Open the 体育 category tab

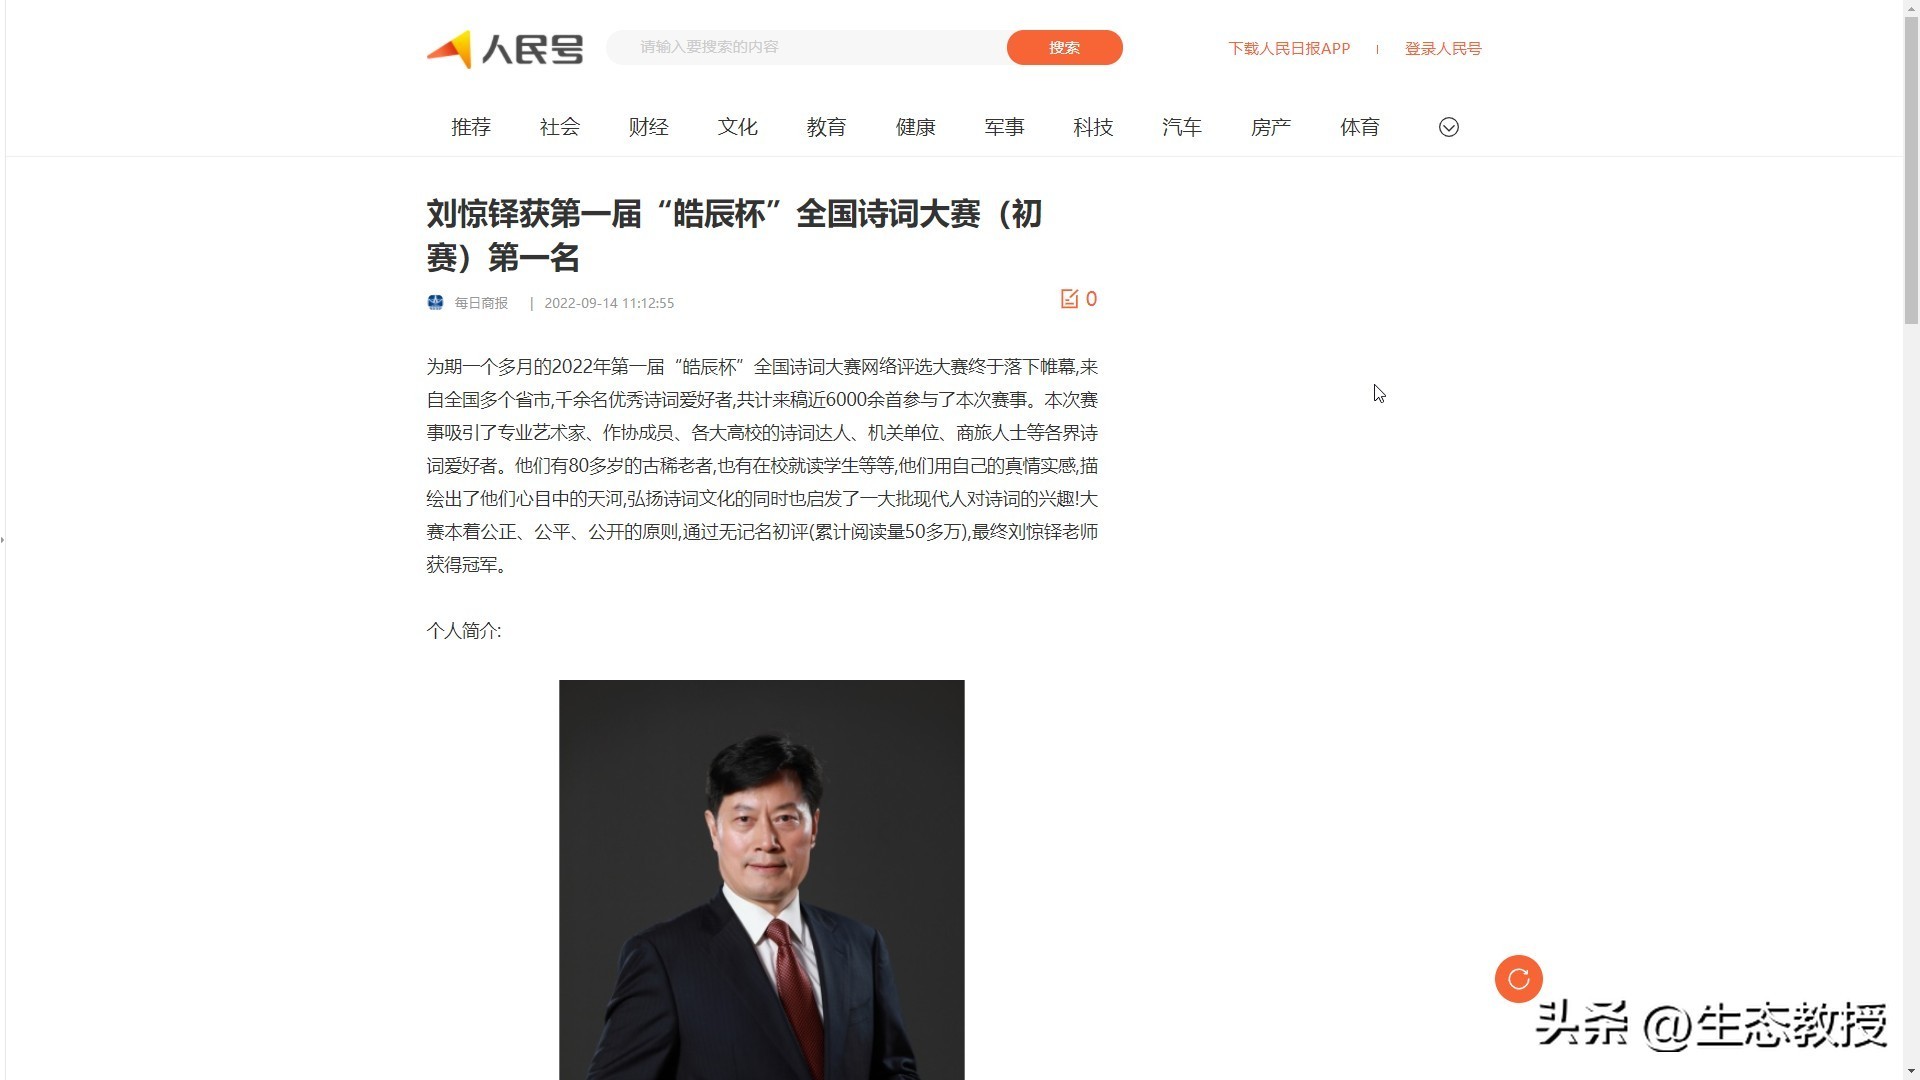1360,127
